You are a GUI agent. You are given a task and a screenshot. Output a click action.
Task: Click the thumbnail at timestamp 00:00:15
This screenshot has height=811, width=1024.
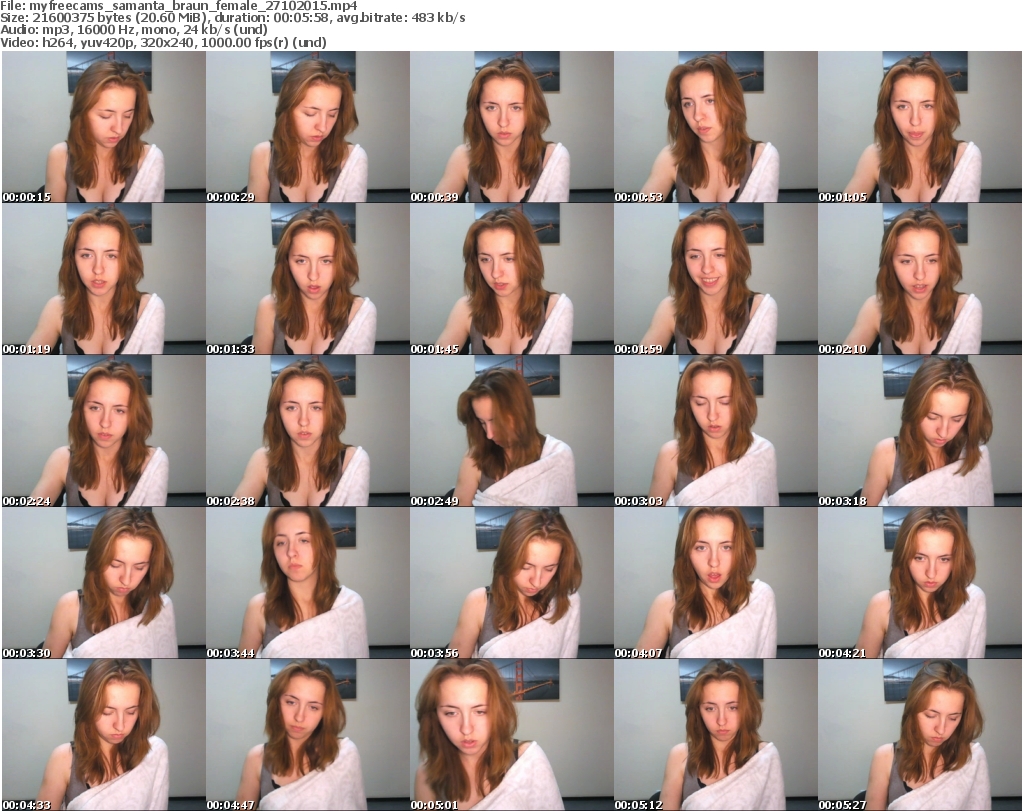tap(103, 127)
